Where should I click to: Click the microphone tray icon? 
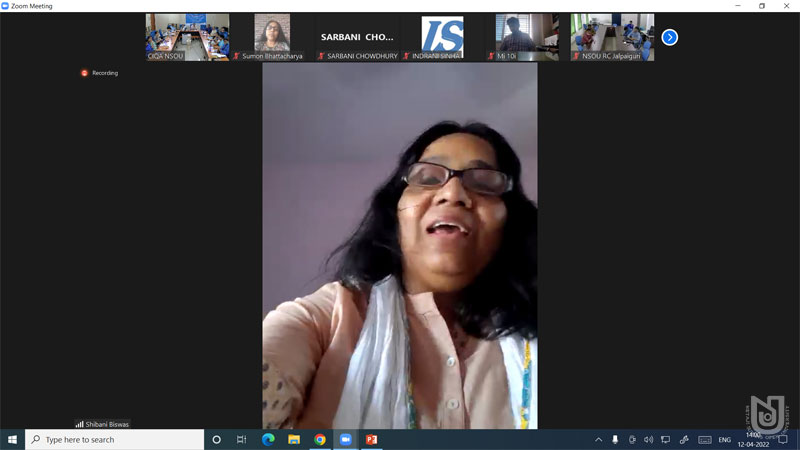tap(615, 439)
